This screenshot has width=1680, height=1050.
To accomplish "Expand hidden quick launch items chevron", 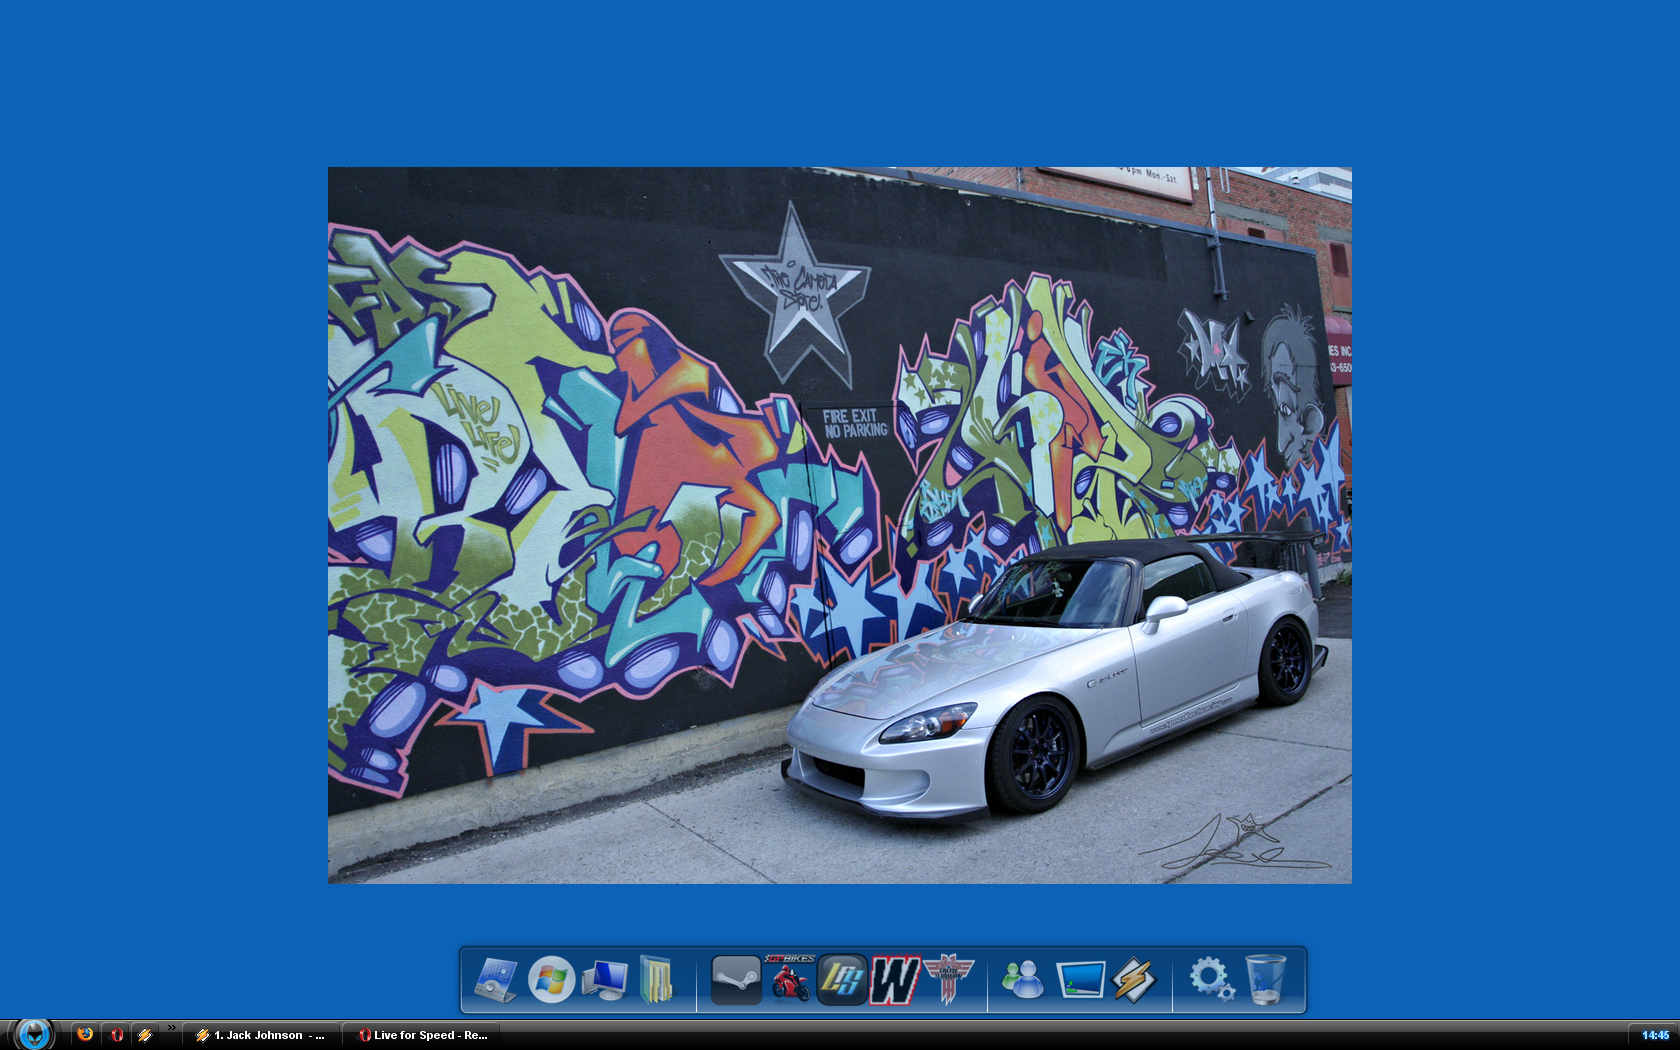I will pyautogui.click(x=172, y=1027).
